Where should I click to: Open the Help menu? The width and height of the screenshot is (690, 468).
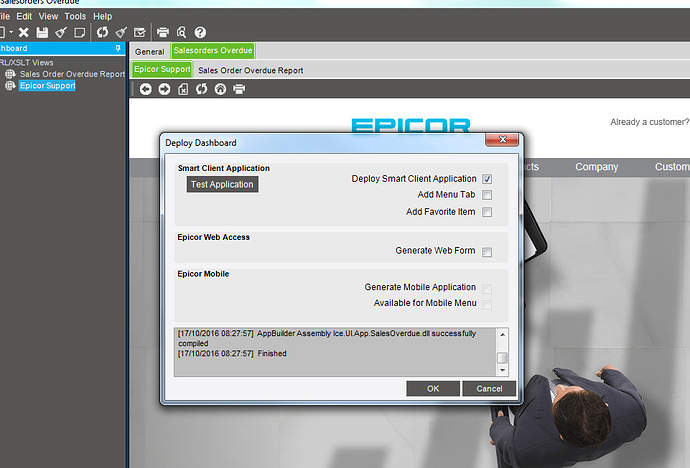click(x=103, y=16)
